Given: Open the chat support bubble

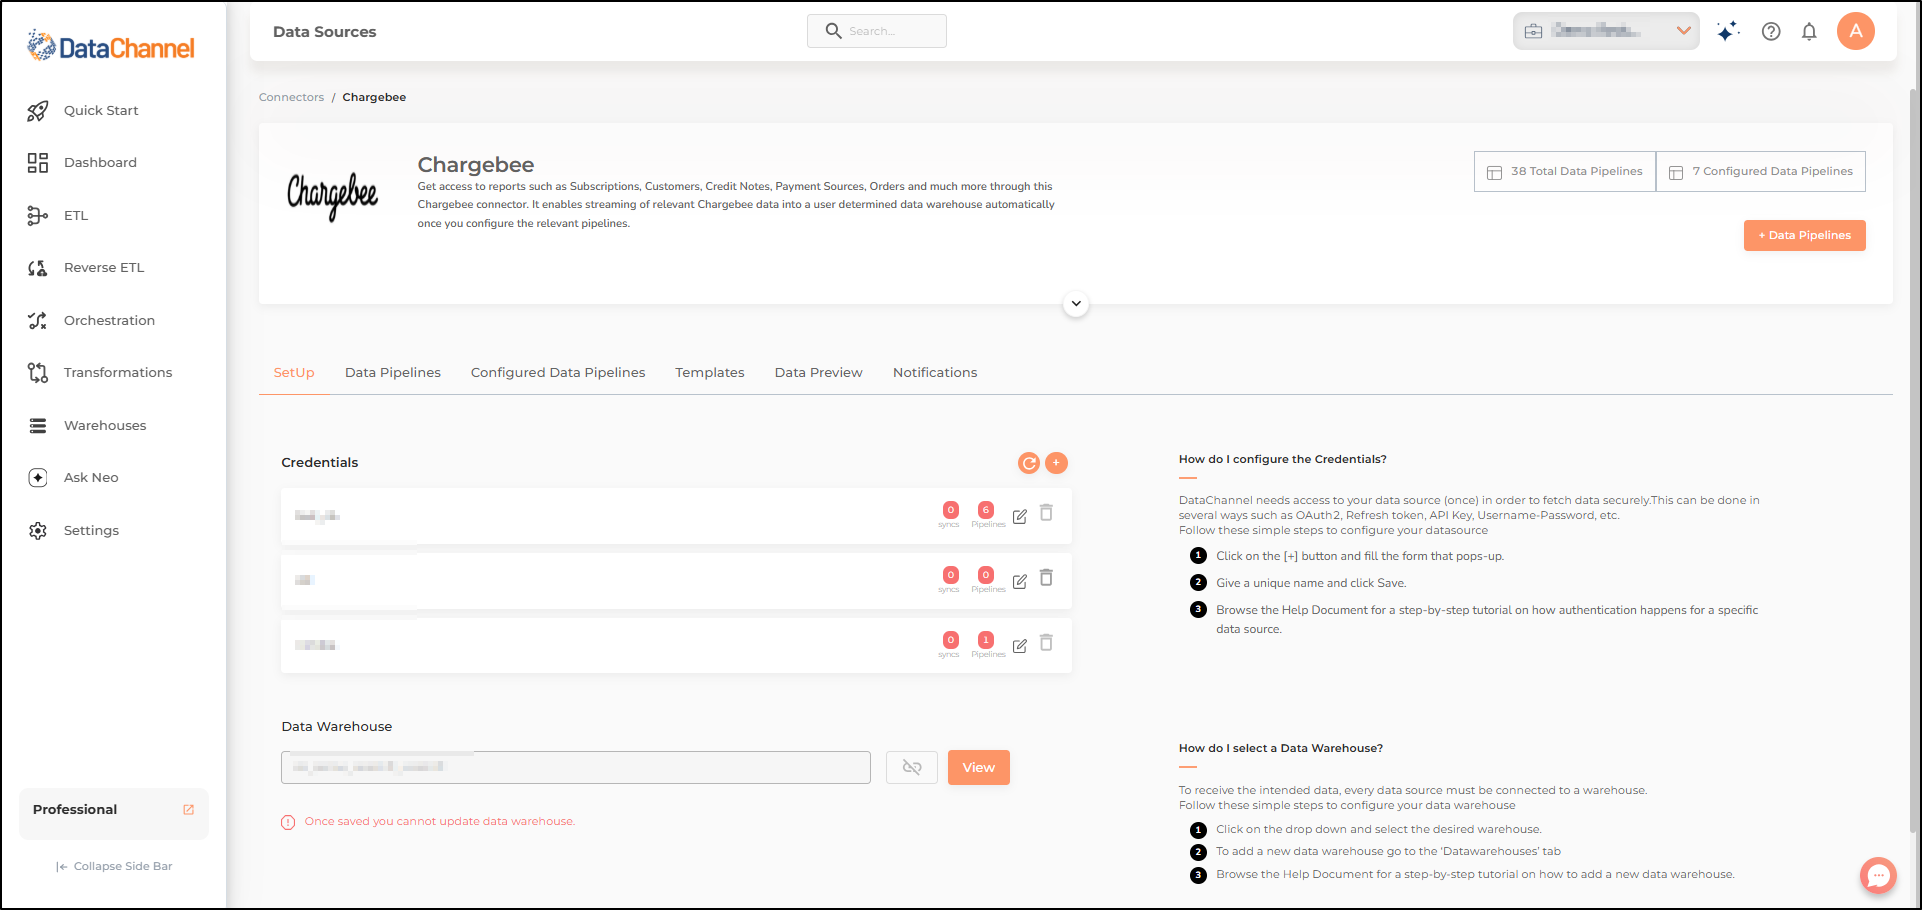Looking at the screenshot, I should point(1878,876).
